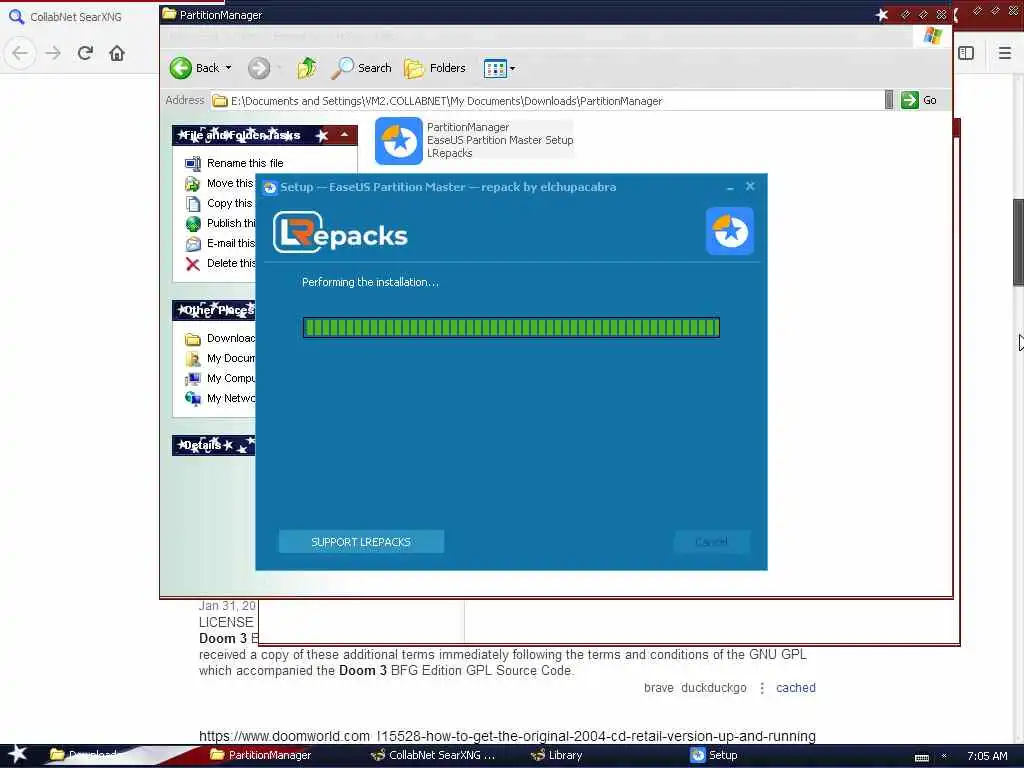Switch to PartitionManager taskbar item
The image size is (1024, 768).
point(261,755)
